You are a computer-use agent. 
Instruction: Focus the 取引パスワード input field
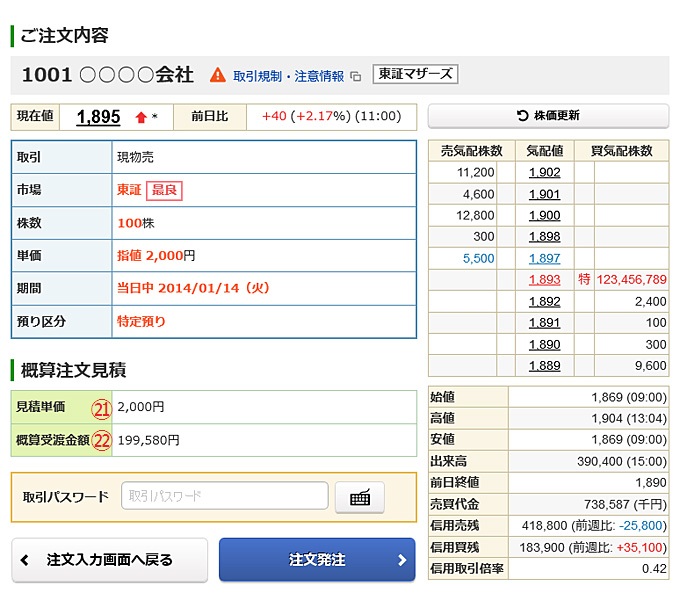224,496
